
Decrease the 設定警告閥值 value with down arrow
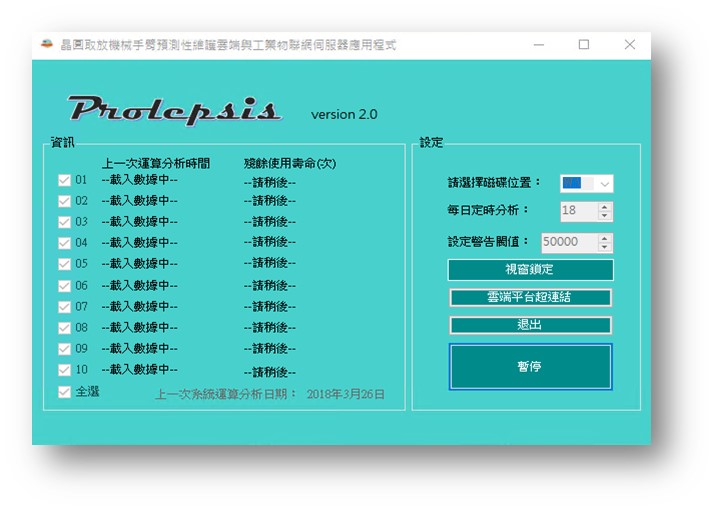[x=605, y=247]
